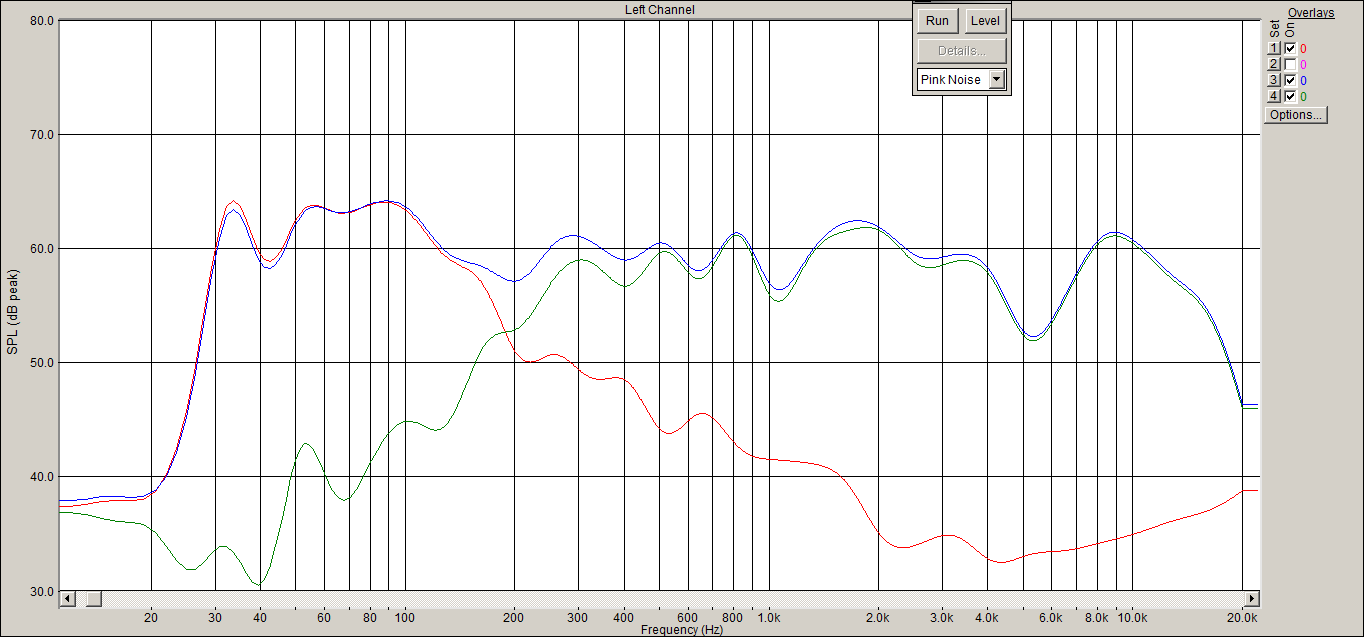Screen dimensions: 1364x637
Task: Click the Left Channel title
Action: click(x=659, y=10)
